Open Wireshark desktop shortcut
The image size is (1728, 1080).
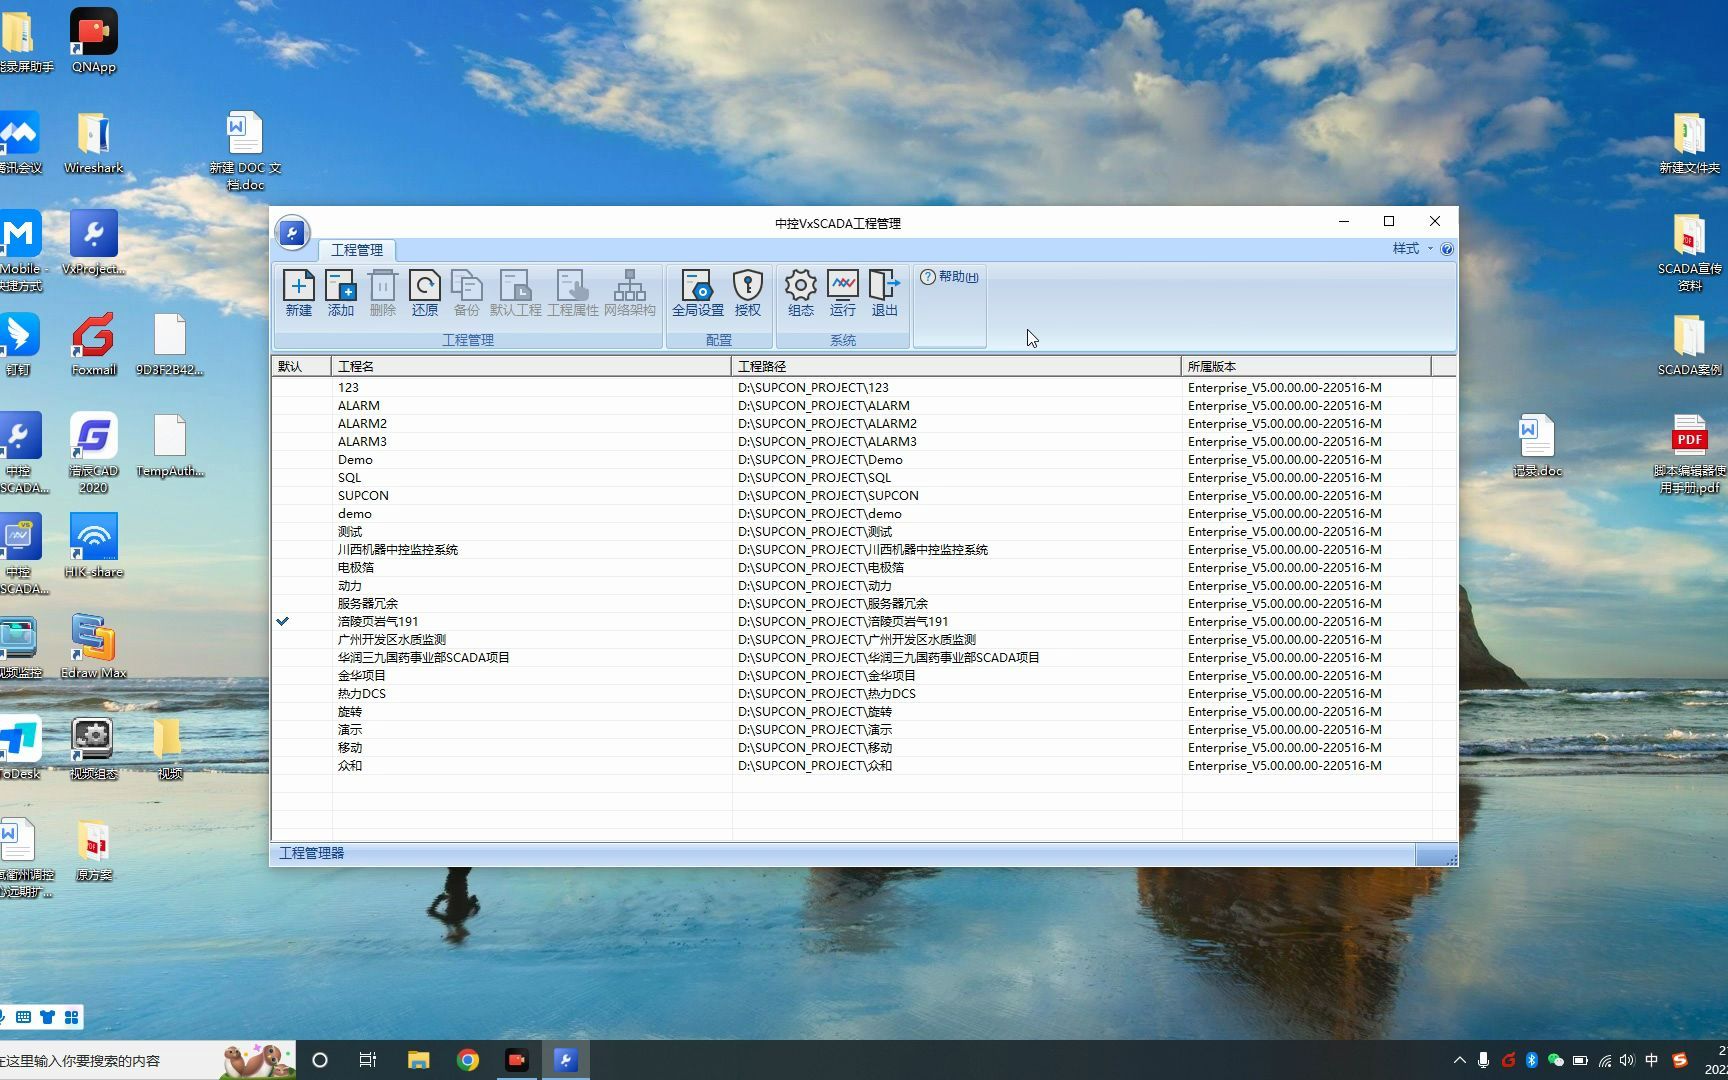[x=93, y=143]
